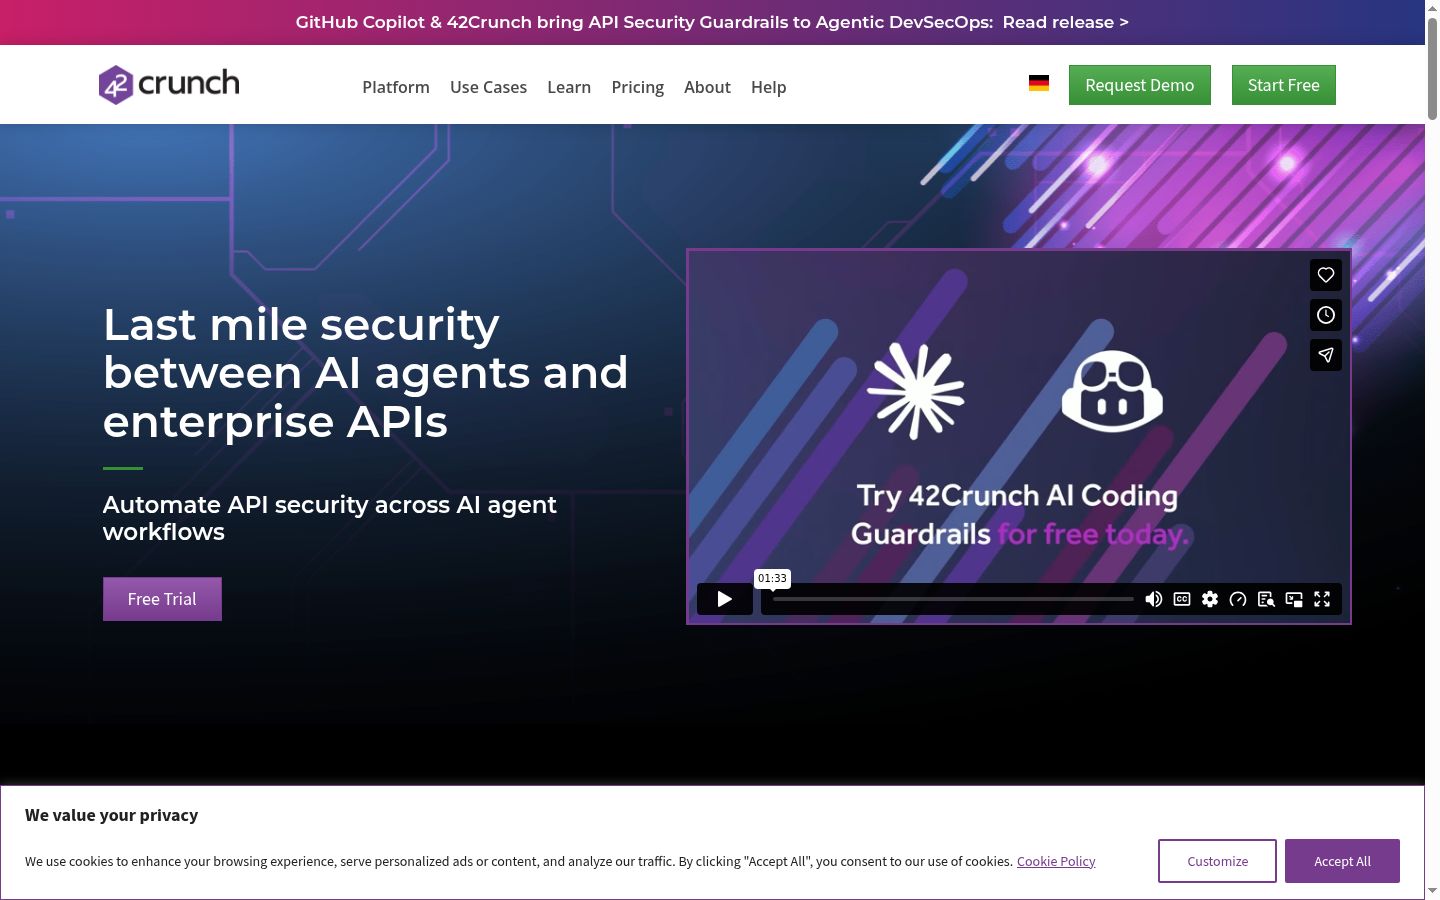The width and height of the screenshot is (1440, 900).
Task: Enter fullscreen on the video player
Action: coord(1322,599)
